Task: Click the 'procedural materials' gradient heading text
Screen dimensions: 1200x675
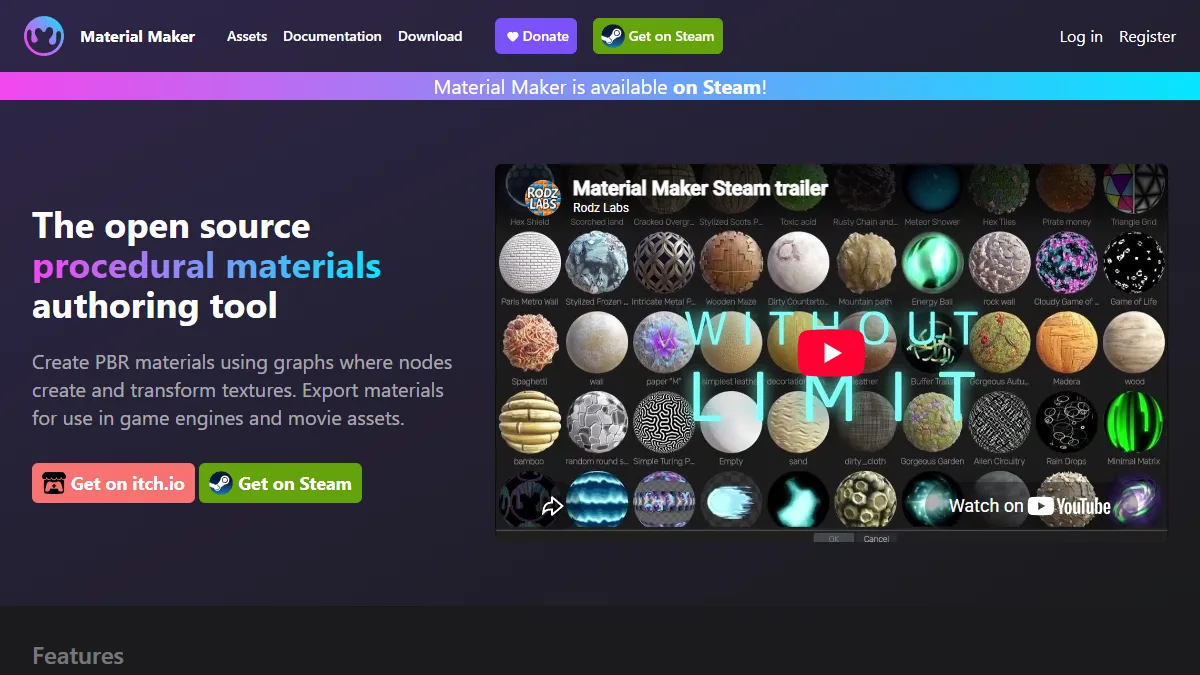Action: click(207, 266)
